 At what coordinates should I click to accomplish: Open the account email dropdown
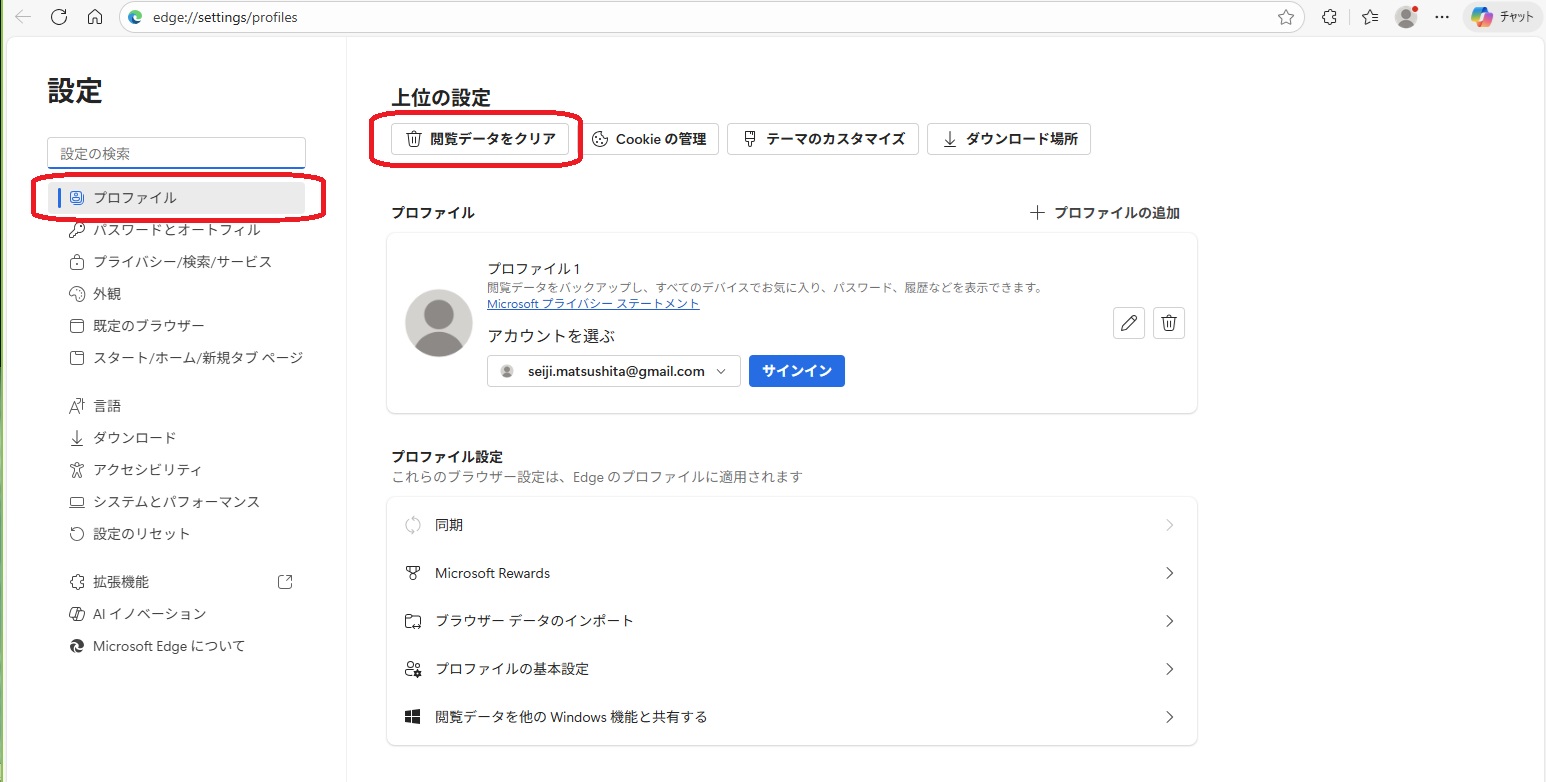[614, 371]
